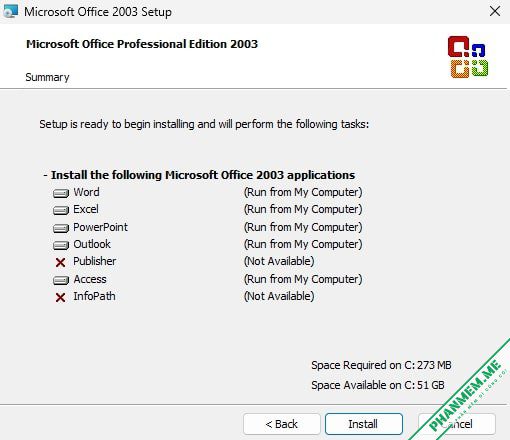Select the Publisher application label
This screenshot has height=440, width=510.
95,261
